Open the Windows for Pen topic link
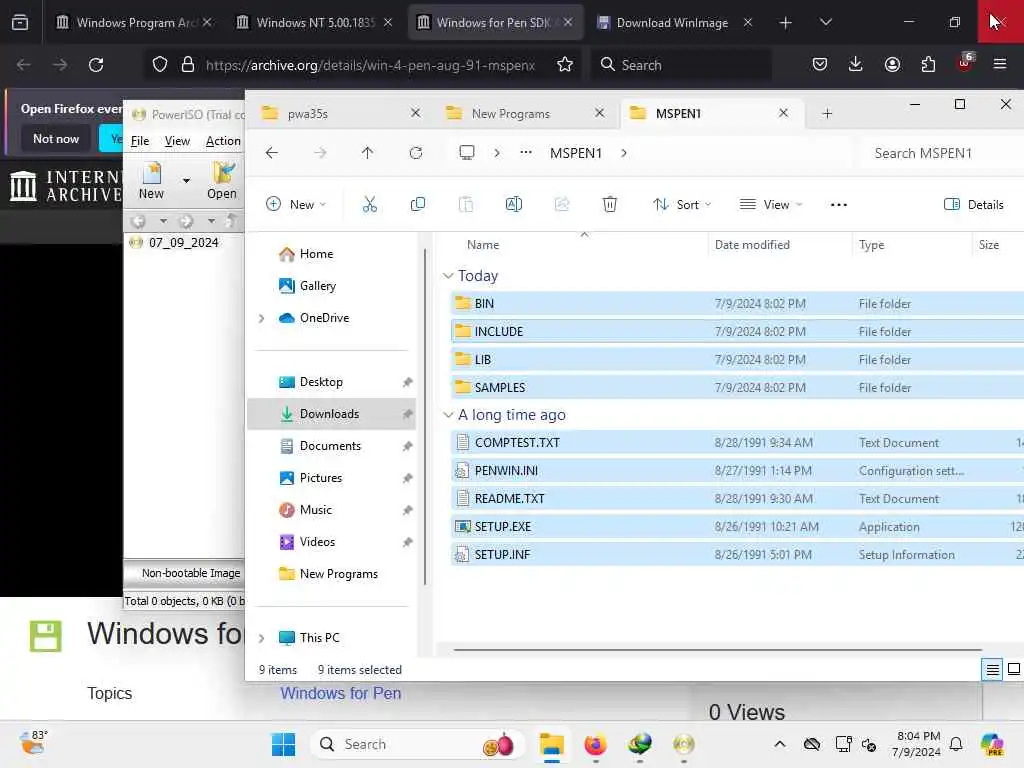 341,693
